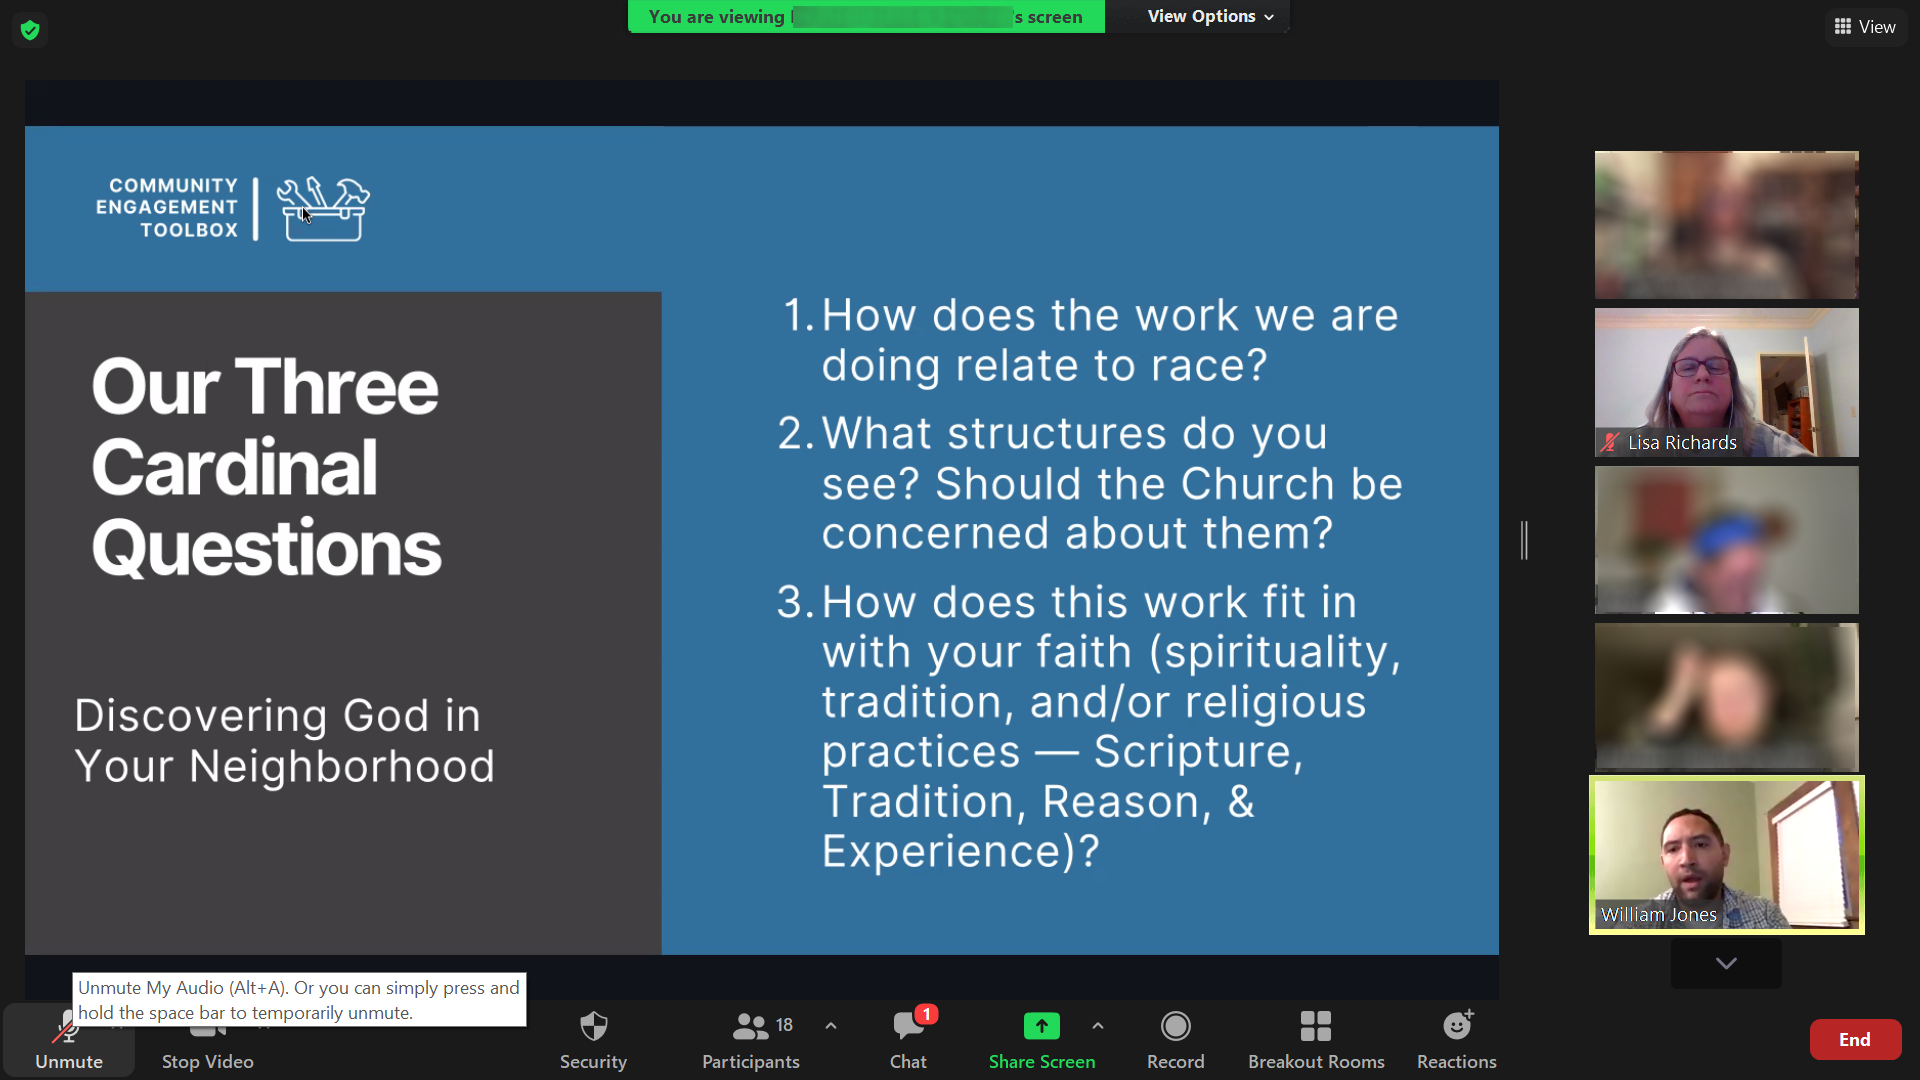Grab the divider handle beside the video panel

pos(1524,540)
